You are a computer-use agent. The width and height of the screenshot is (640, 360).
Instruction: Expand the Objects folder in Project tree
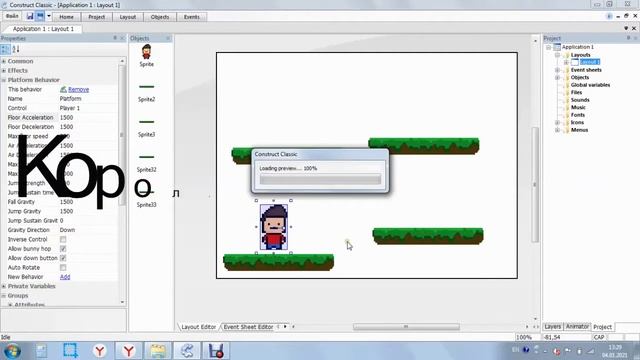pyautogui.click(x=558, y=78)
